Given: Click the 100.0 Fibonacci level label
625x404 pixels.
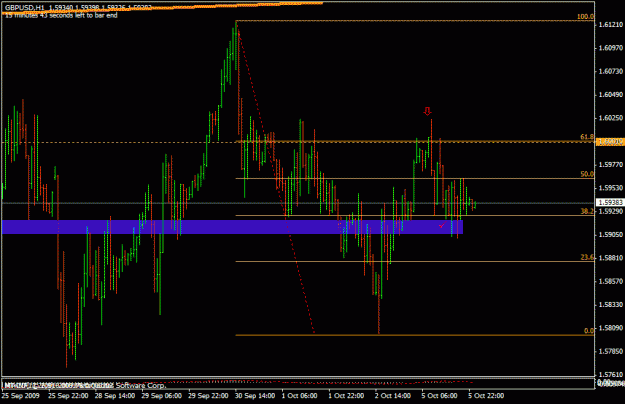Looking at the screenshot, I should tap(585, 17).
